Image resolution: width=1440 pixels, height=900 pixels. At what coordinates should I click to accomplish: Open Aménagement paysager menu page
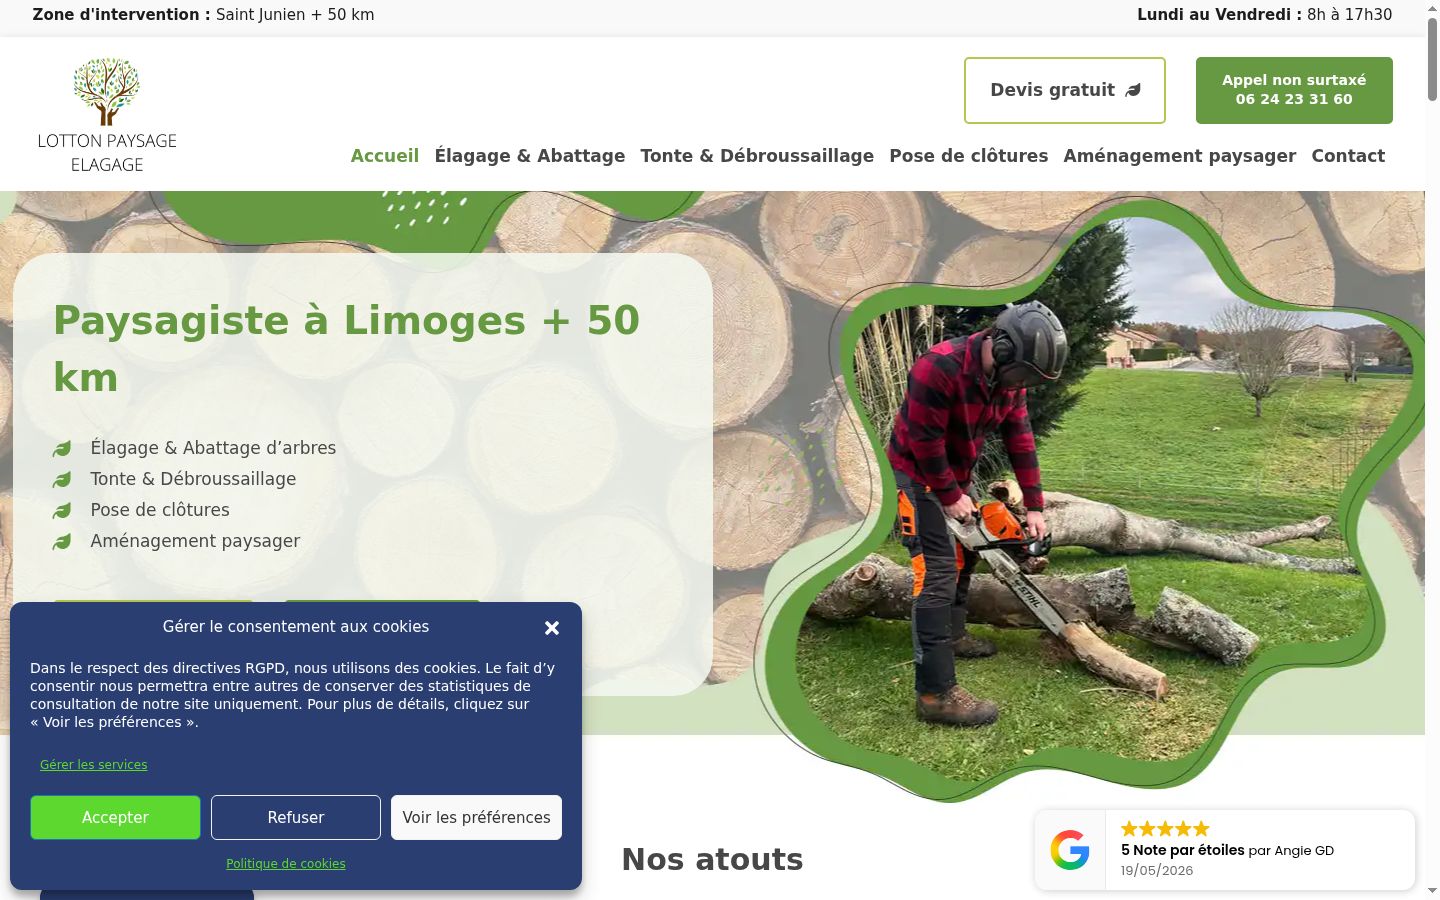(1180, 156)
